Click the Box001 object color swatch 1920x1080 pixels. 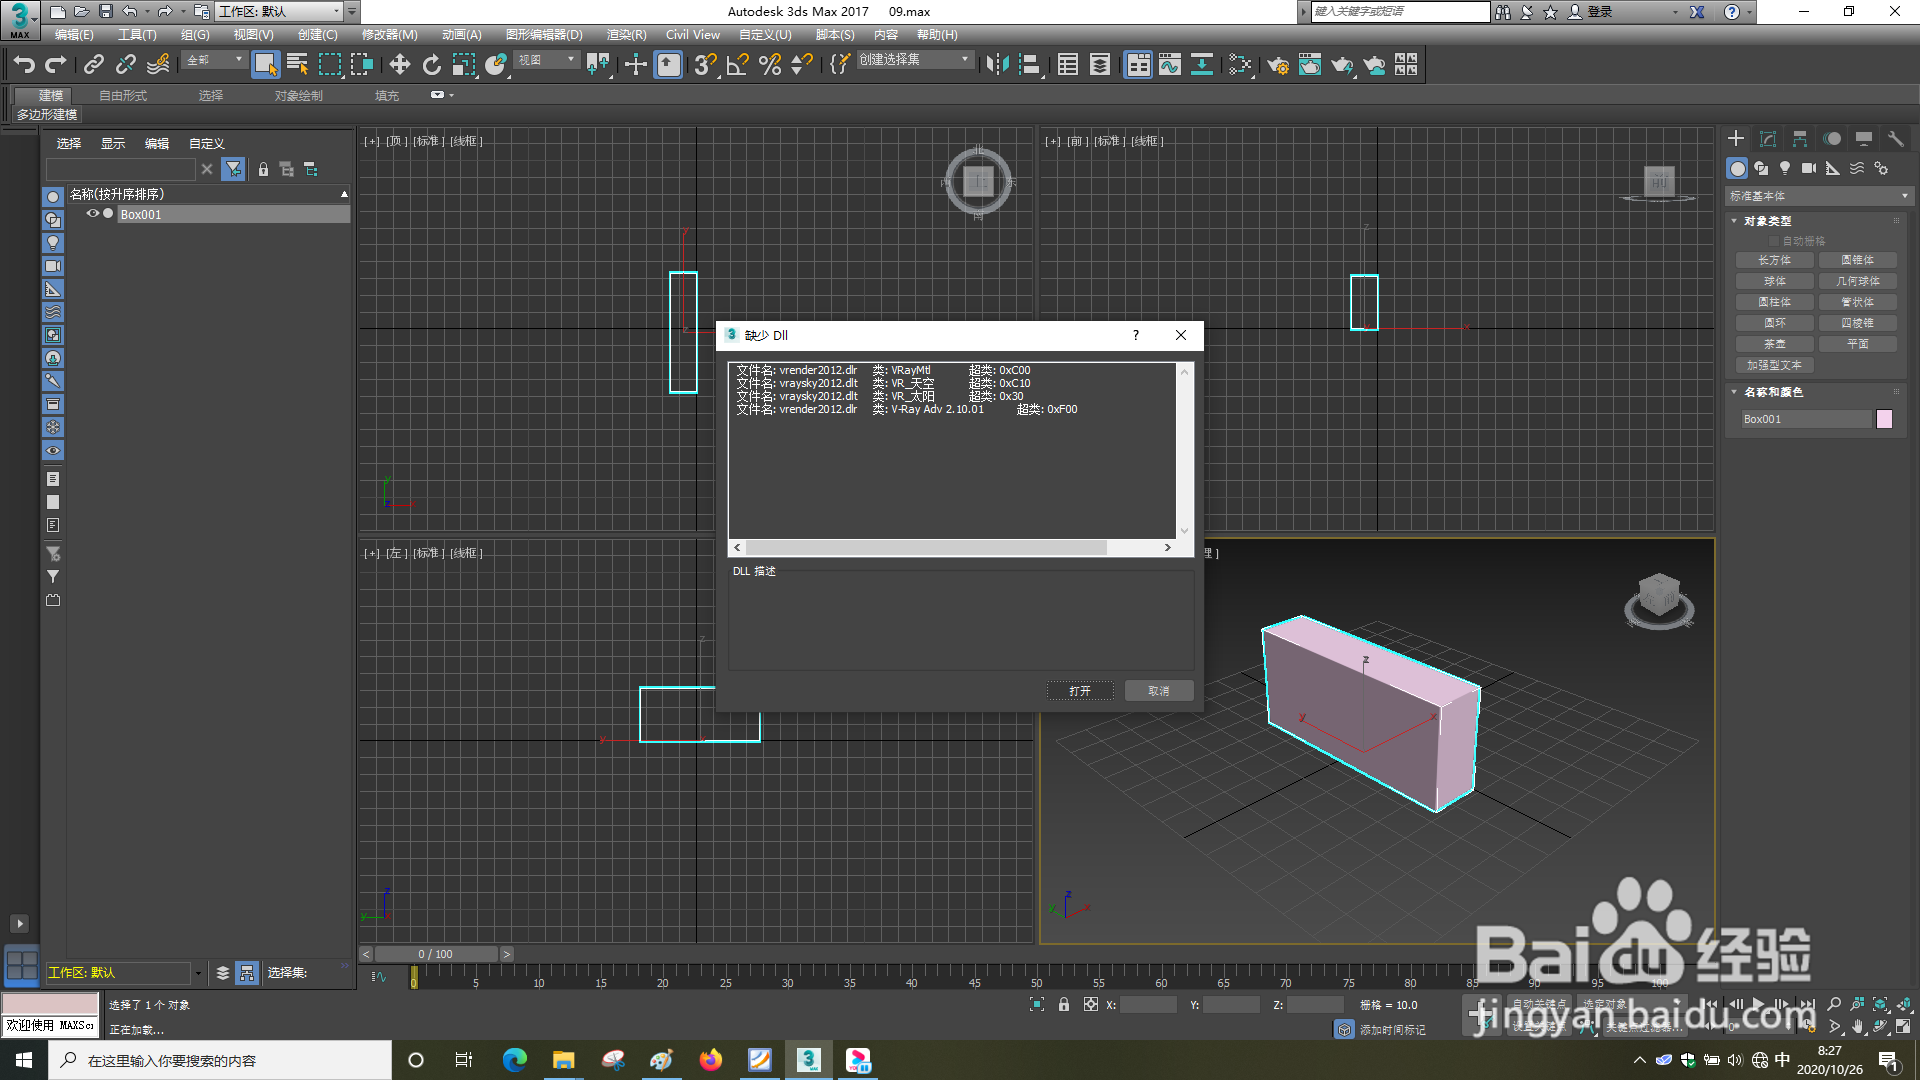pos(1884,419)
